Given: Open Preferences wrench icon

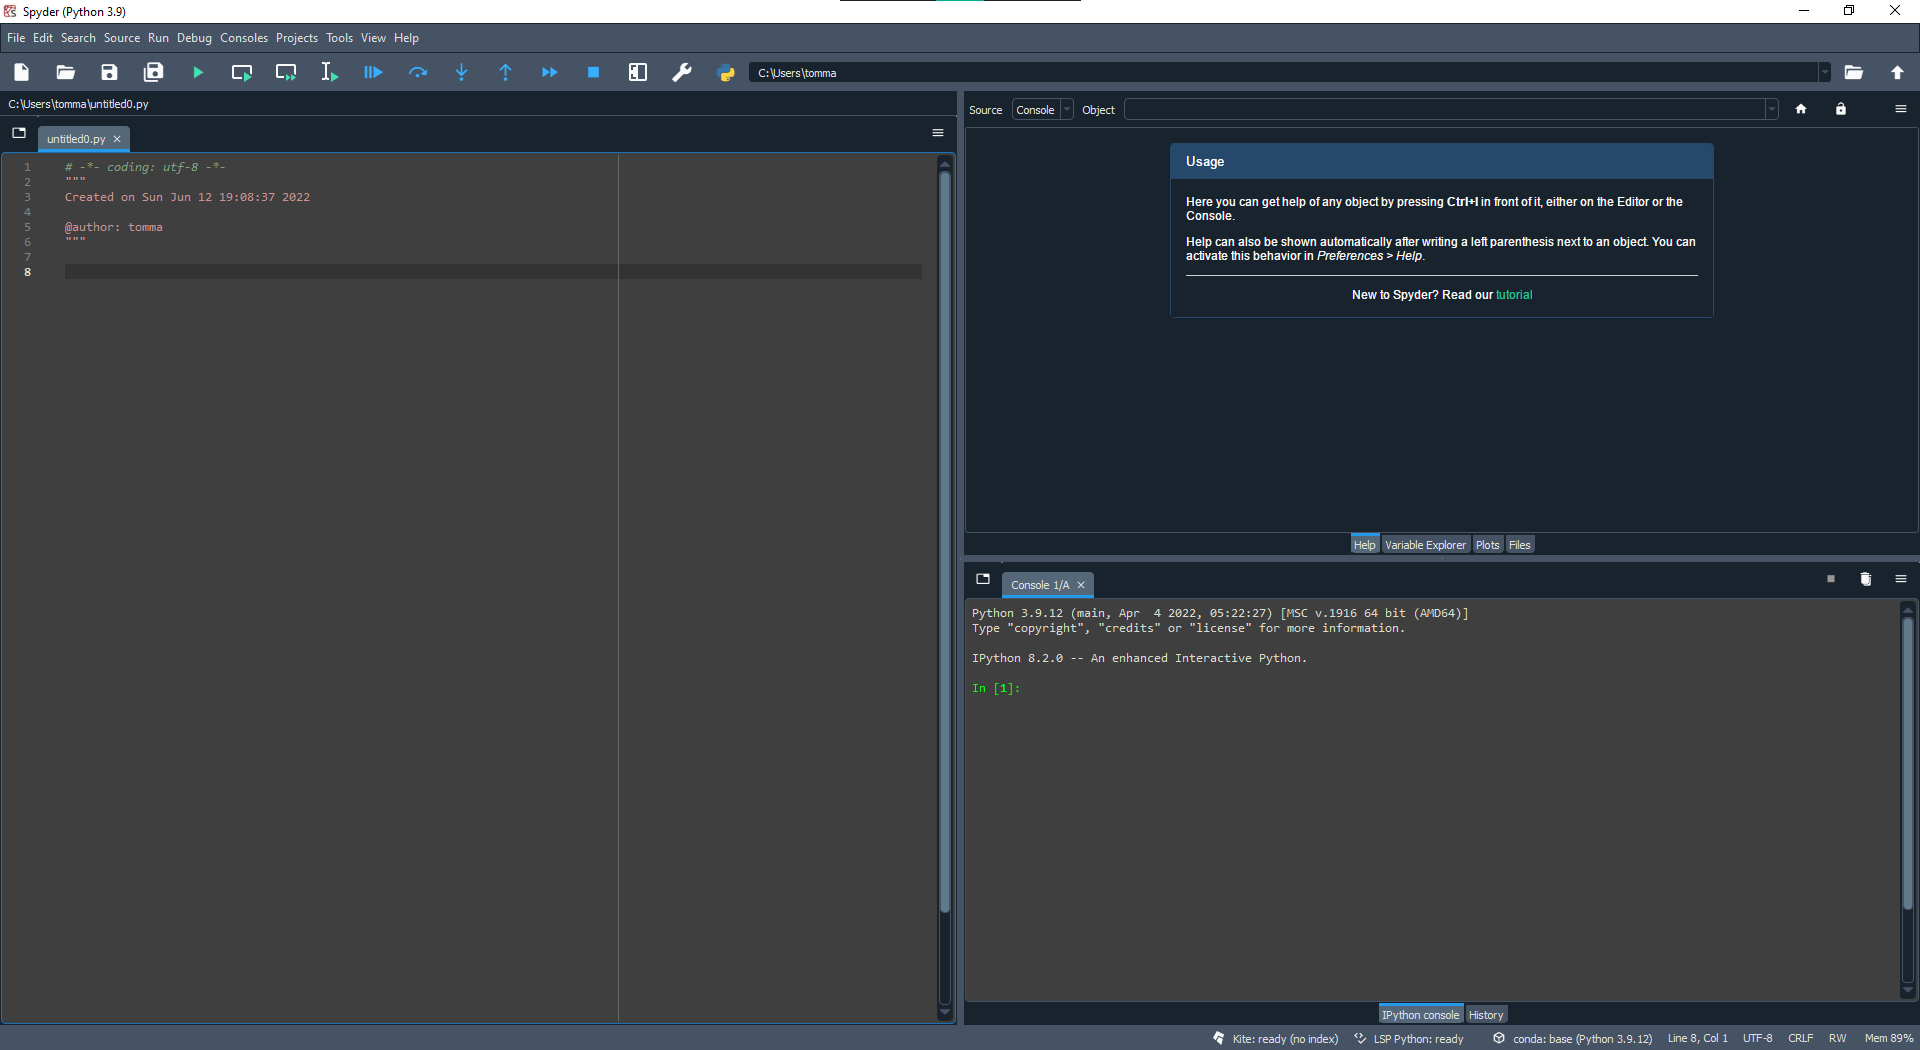Looking at the screenshot, I should click(681, 72).
